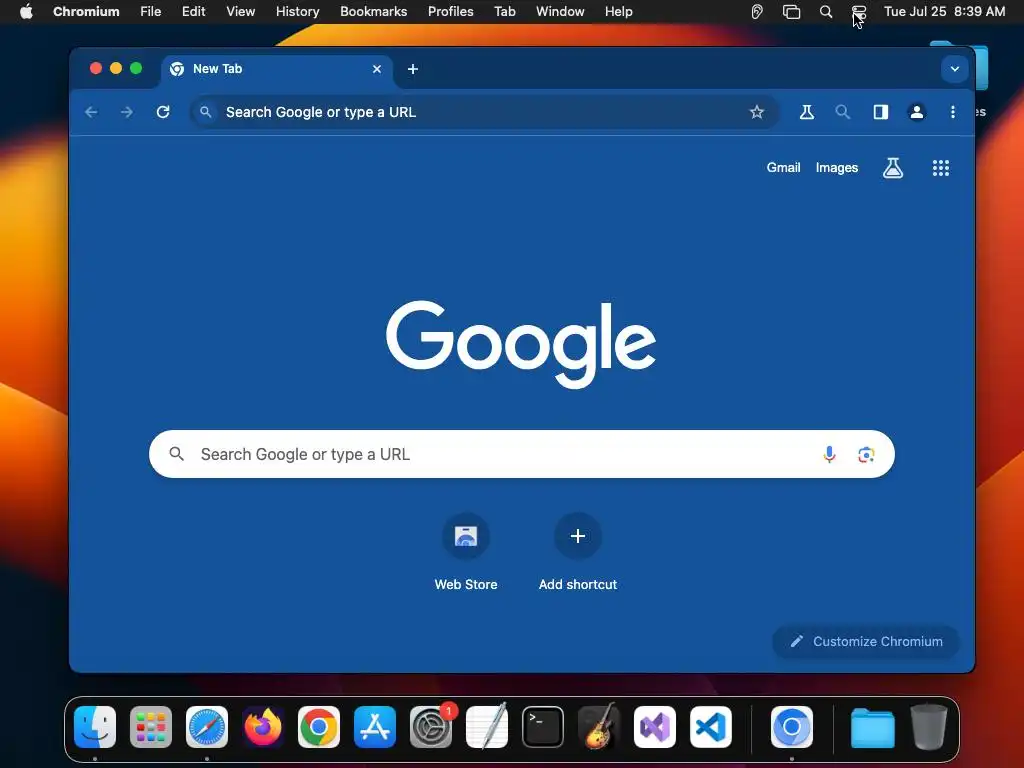Screen dimensions: 1024x768
Task: Open the Web Store shortcut
Action: (x=466, y=553)
